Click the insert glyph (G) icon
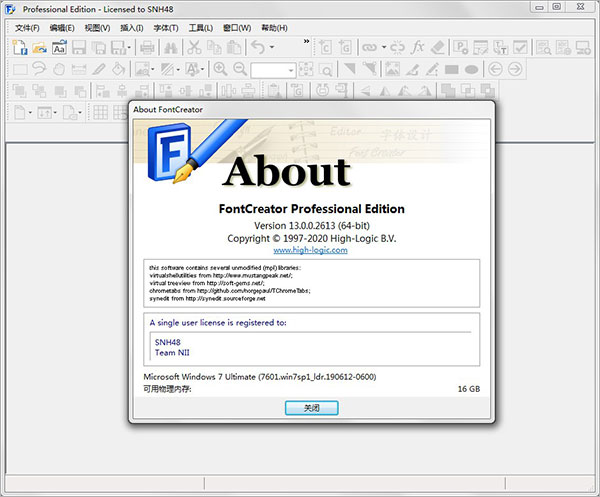 345,47
